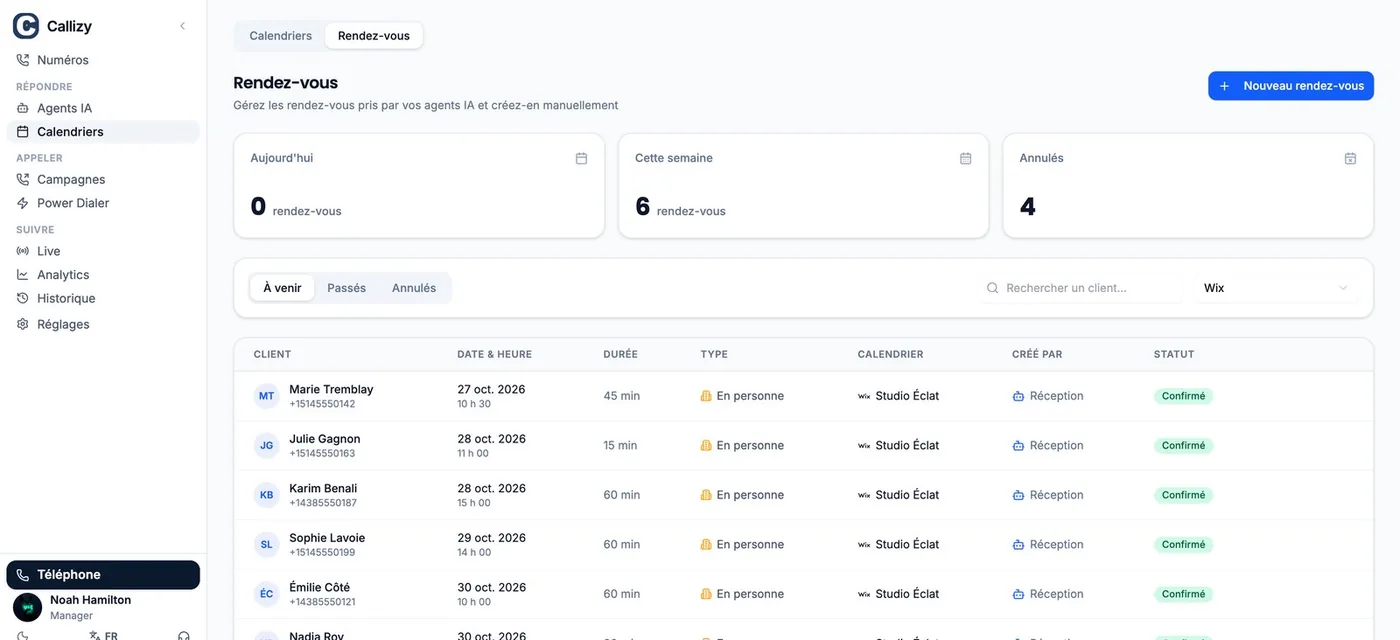Screen dimensions: 1400x640
Task: Click the name Émilie Côté
Action: coord(319,587)
